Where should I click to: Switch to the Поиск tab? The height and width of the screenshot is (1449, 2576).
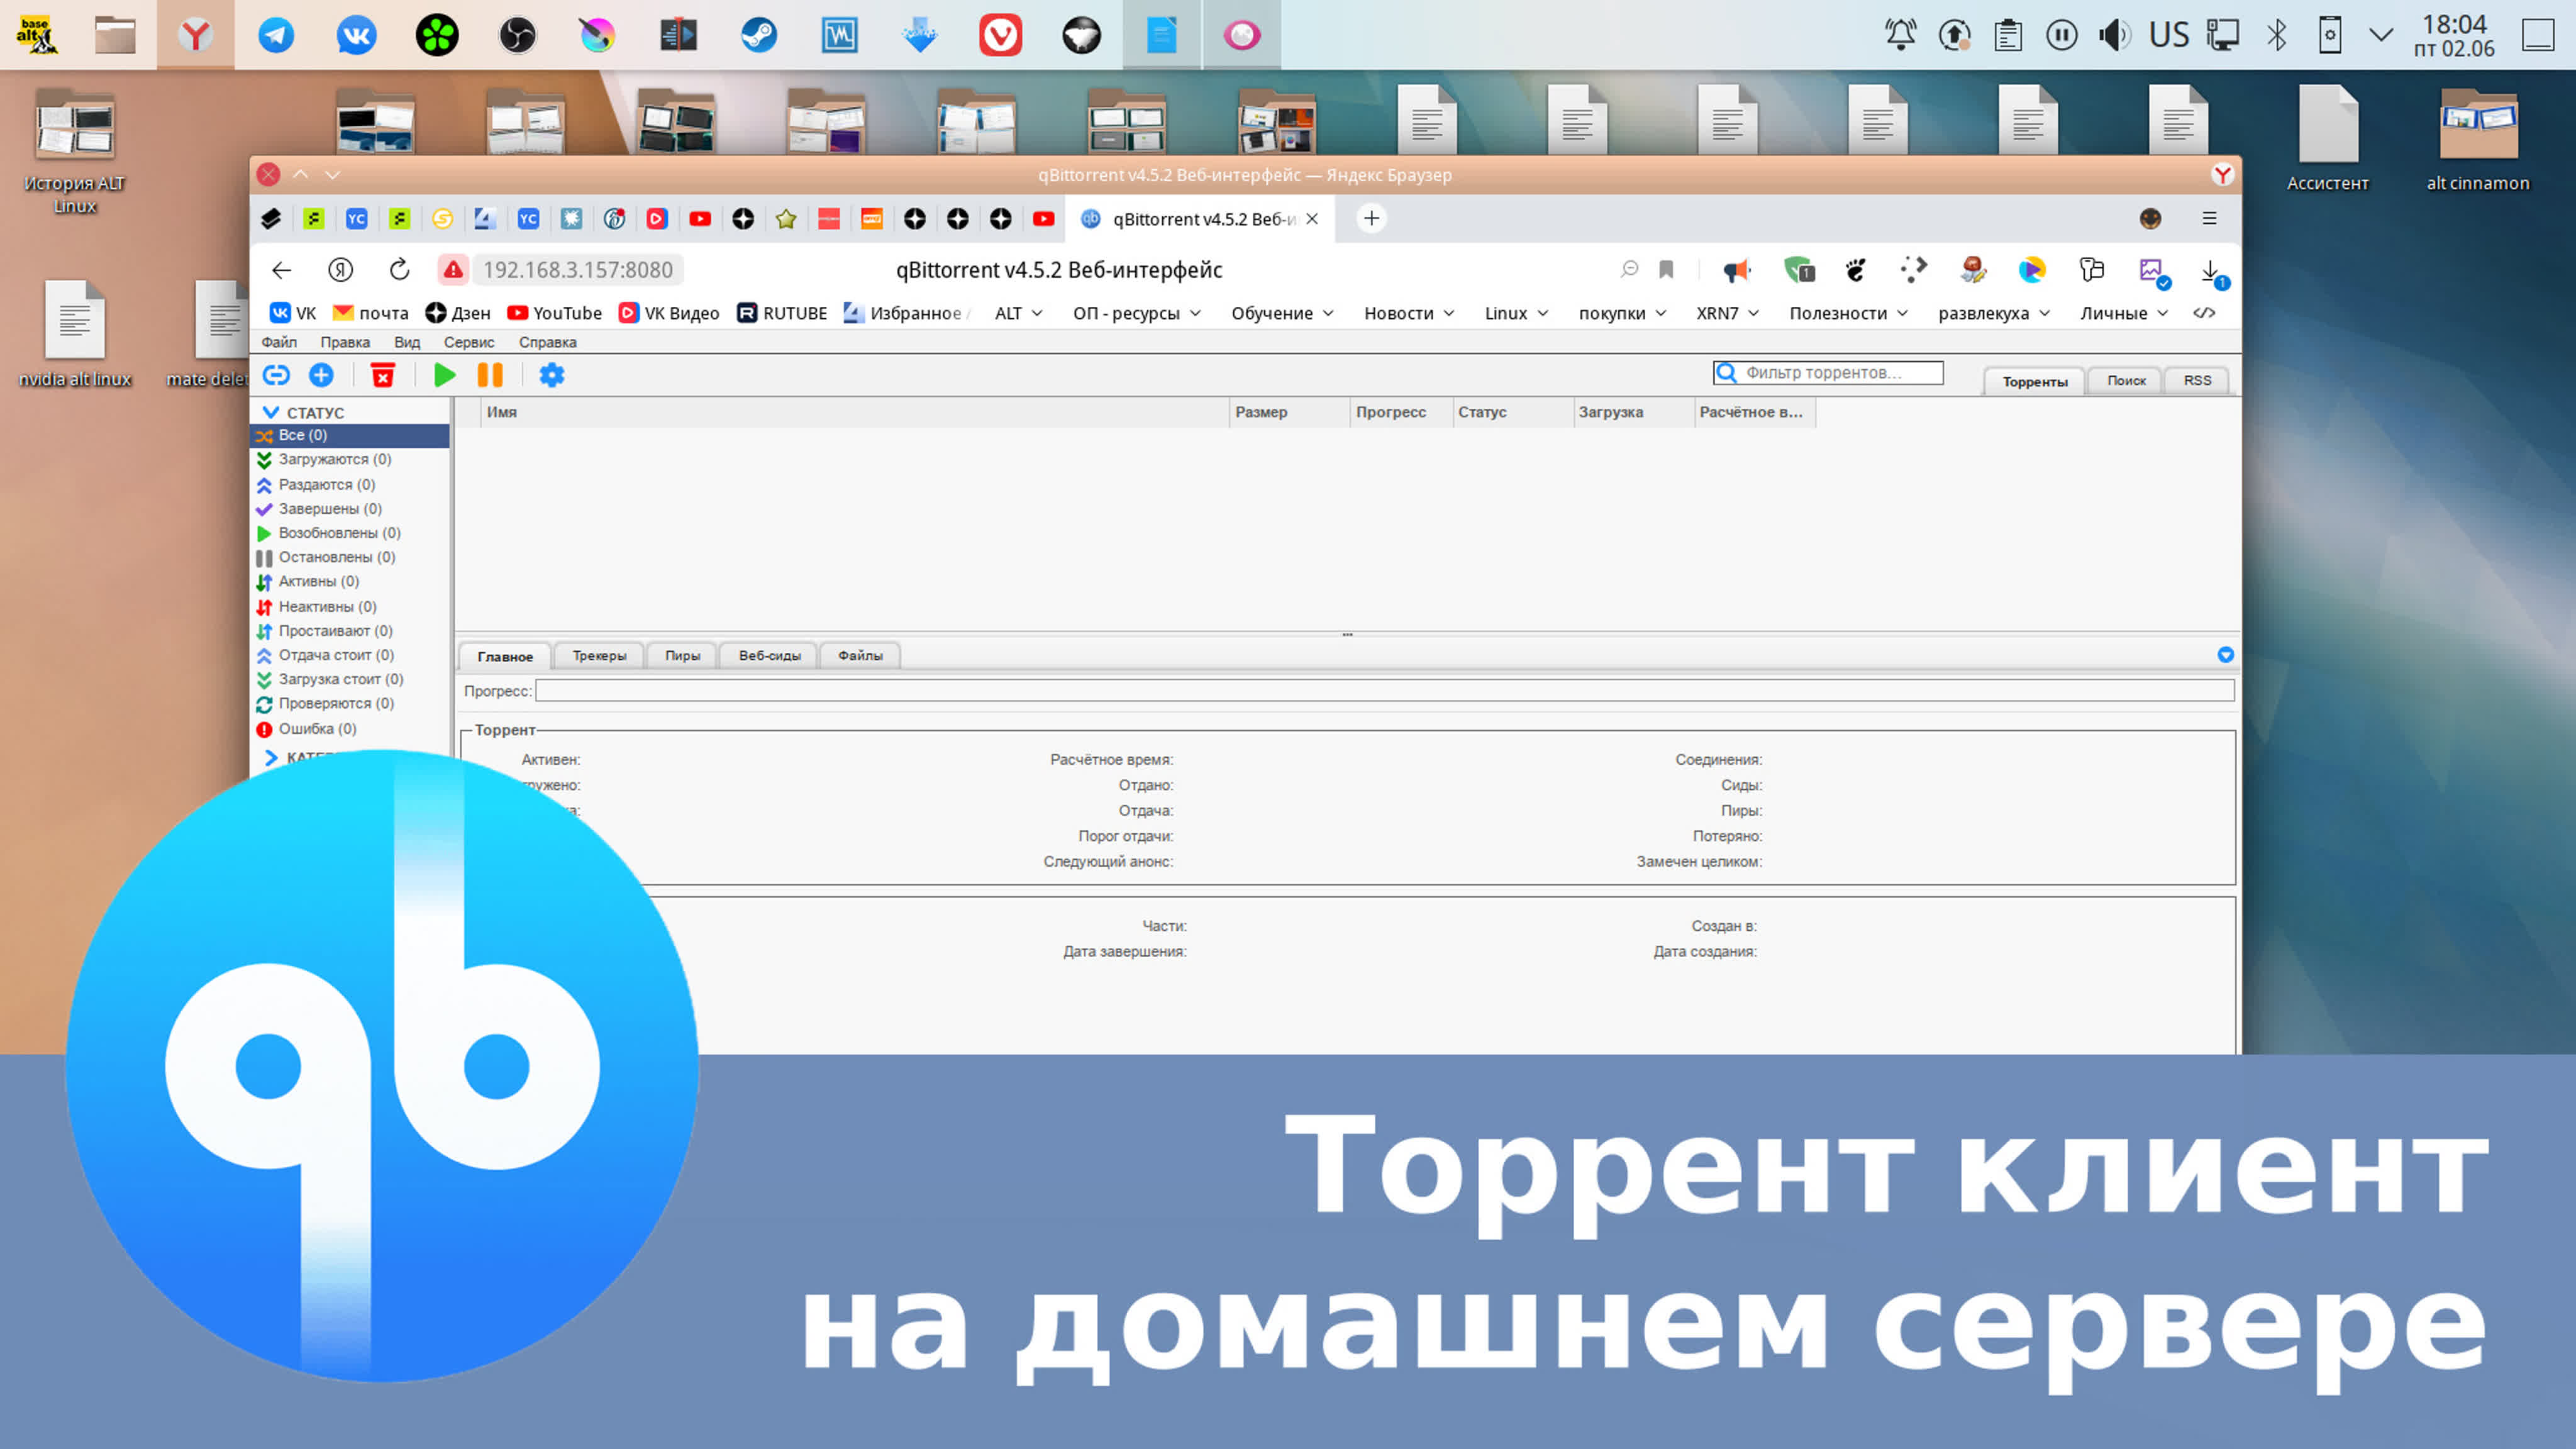click(2126, 380)
